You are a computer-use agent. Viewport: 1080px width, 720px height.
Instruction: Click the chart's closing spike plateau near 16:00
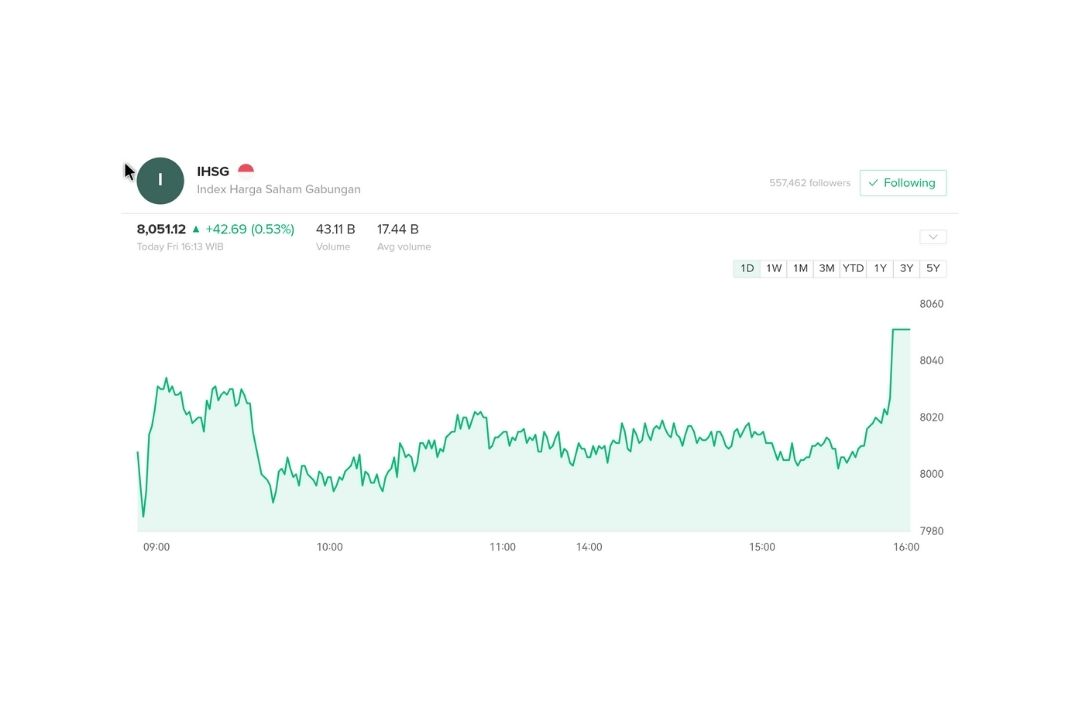point(901,329)
